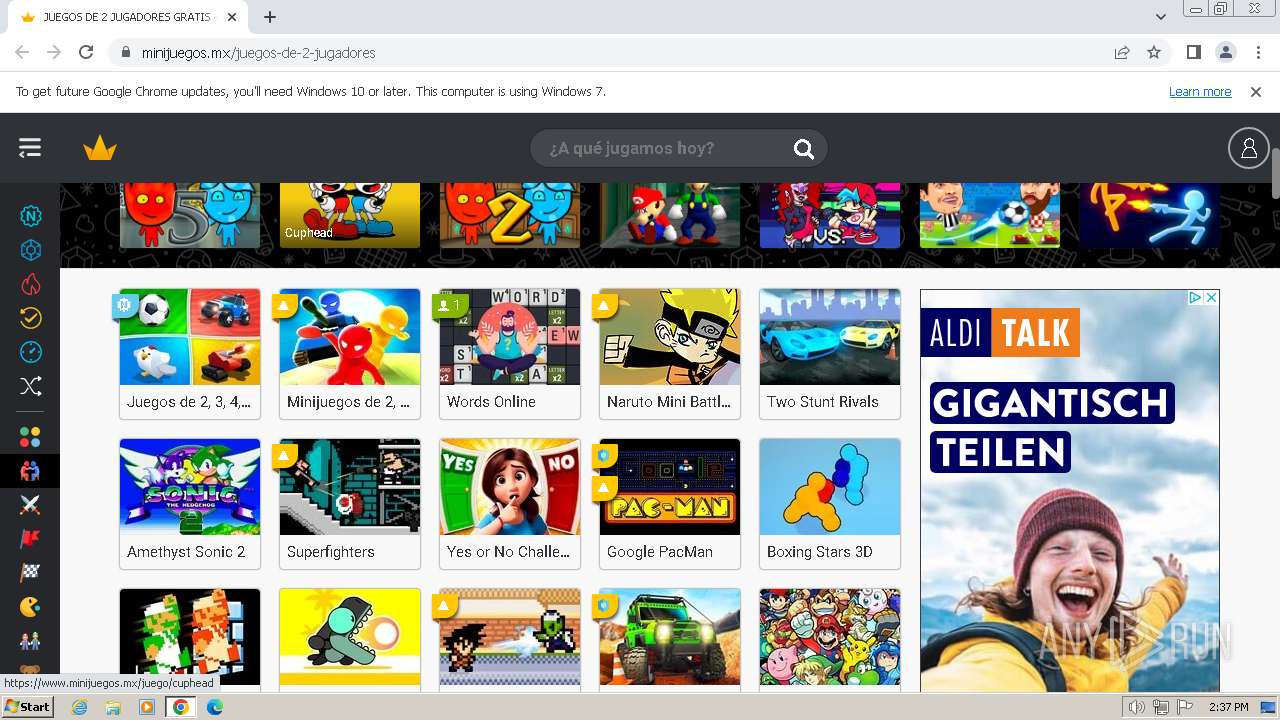Click the volume speaker tray icon
Viewport: 1280px width, 720px height.
click(x=1137, y=707)
